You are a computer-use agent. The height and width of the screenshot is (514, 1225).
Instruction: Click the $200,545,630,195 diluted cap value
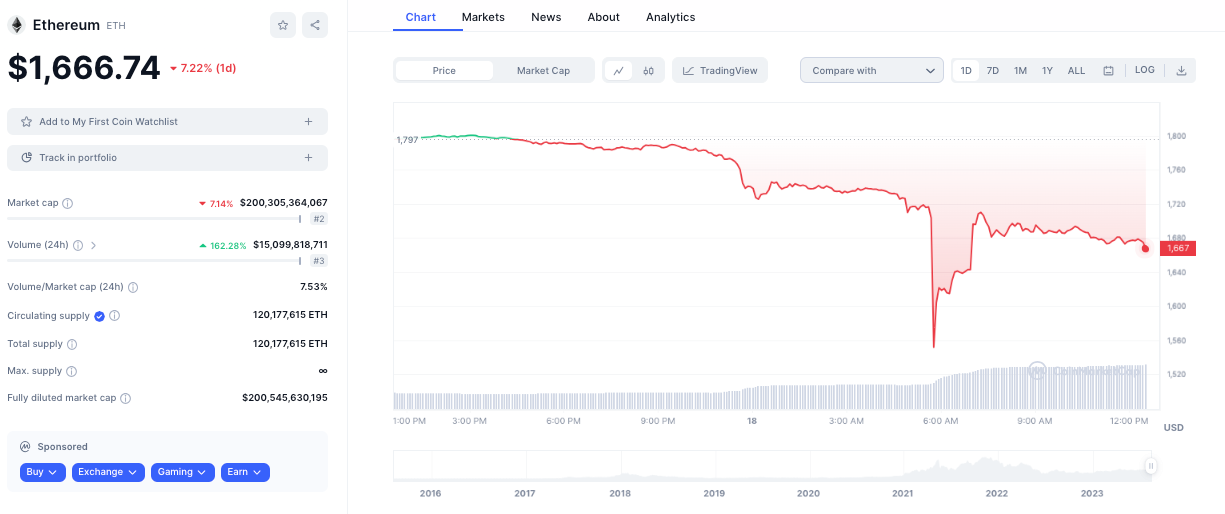tap(285, 398)
